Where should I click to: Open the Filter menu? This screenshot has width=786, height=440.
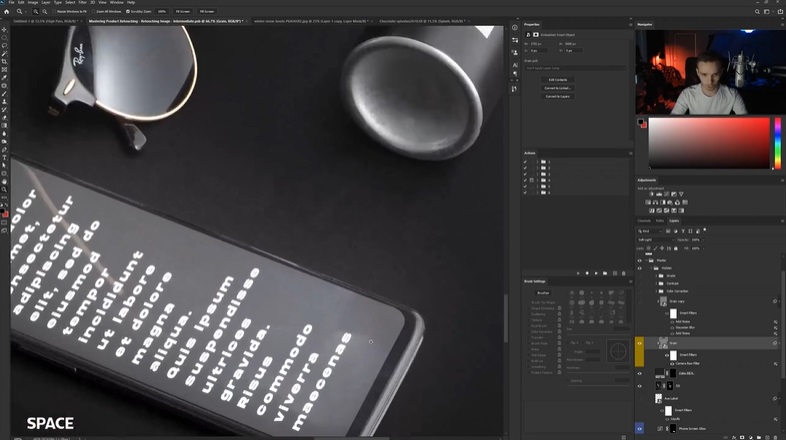(82, 3)
